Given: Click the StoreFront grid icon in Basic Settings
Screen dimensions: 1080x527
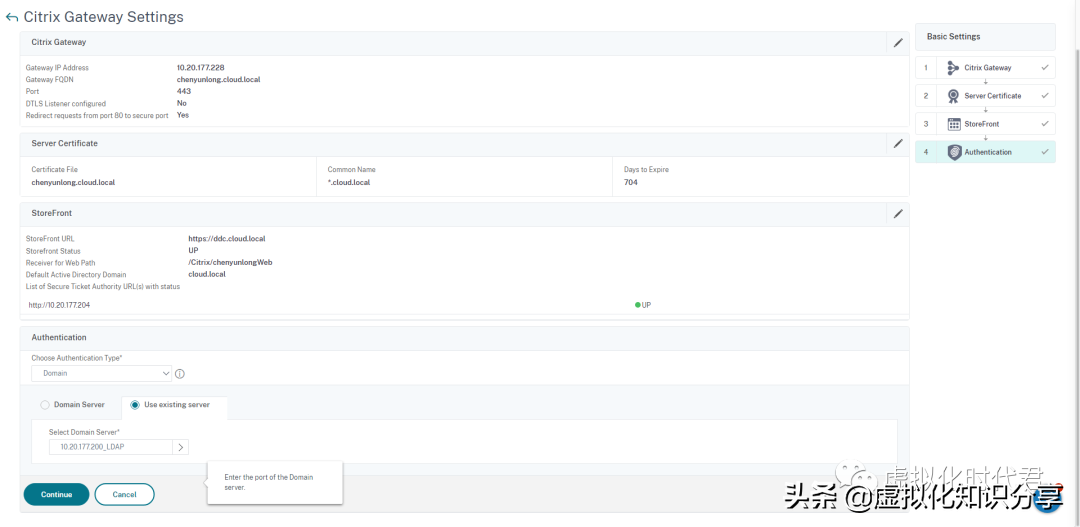Looking at the screenshot, I should click(954, 124).
